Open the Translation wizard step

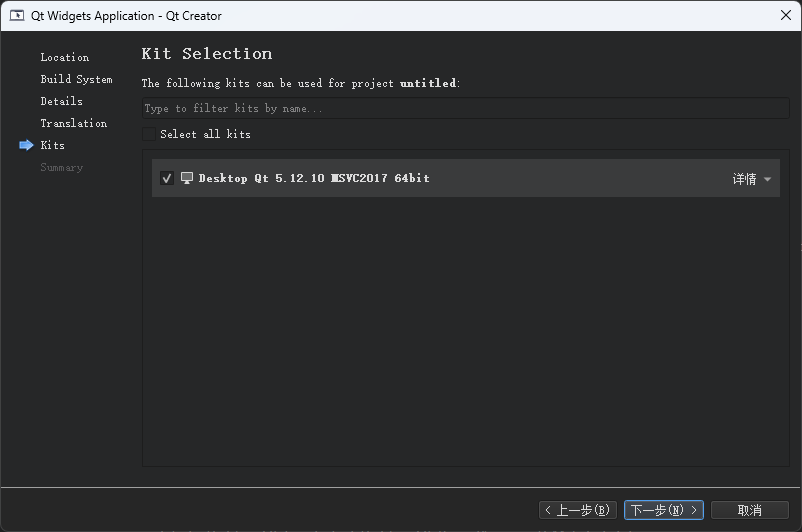pyautogui.click(x=73, y=123)
